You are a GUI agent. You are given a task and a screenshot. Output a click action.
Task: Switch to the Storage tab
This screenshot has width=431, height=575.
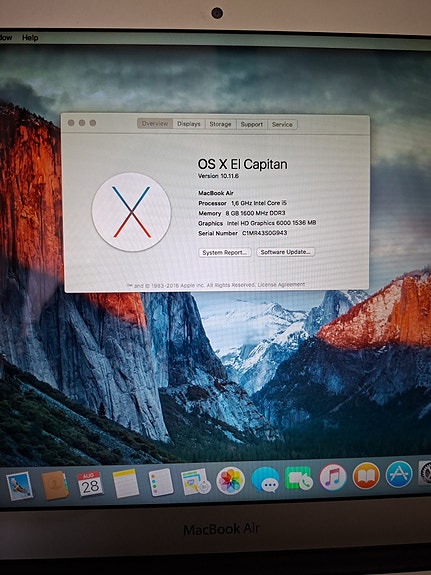(x=220, y=124)
